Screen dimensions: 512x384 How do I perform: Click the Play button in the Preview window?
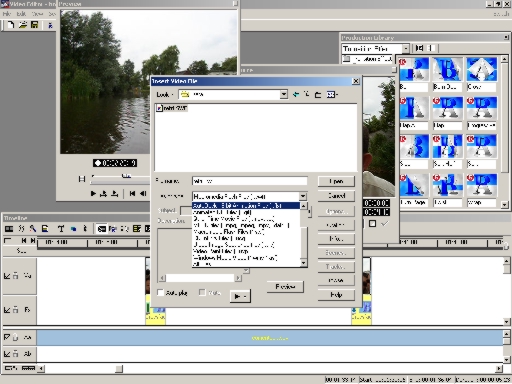pyautogui.click(x=93, y=193)
